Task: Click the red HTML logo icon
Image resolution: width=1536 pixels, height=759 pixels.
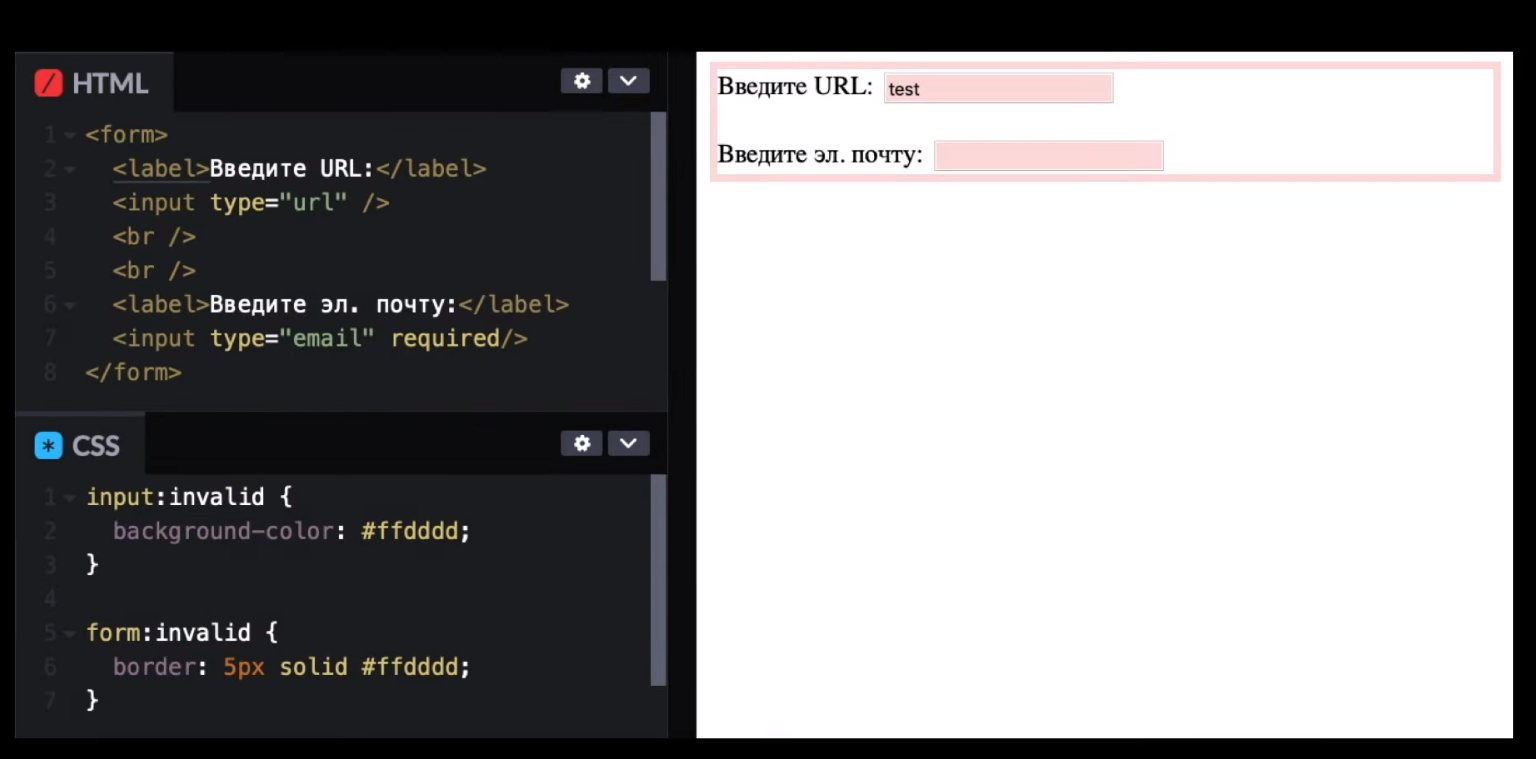Action: click(x=48, y=83)
